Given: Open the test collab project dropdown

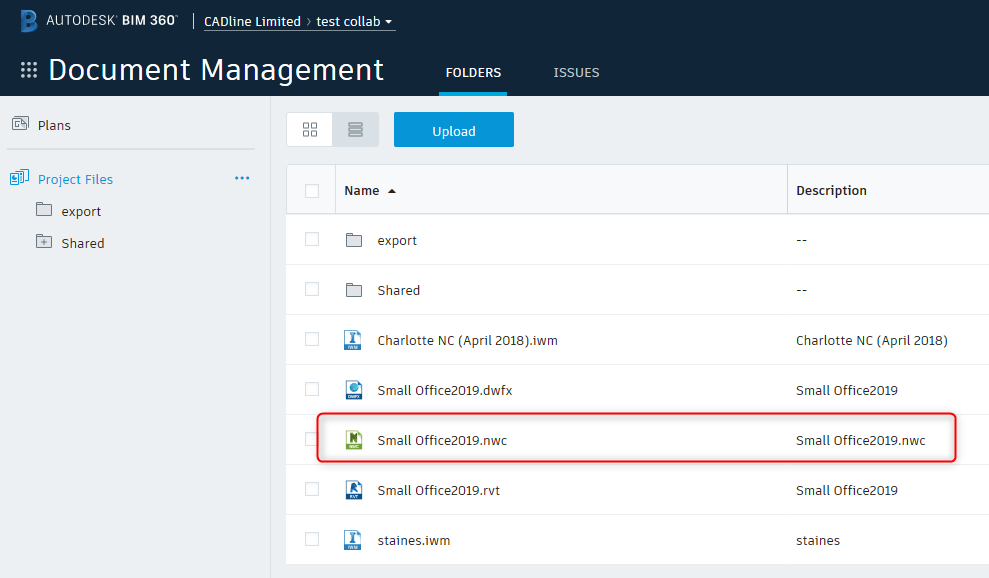Looking at the screenshot, I should 354,21.
